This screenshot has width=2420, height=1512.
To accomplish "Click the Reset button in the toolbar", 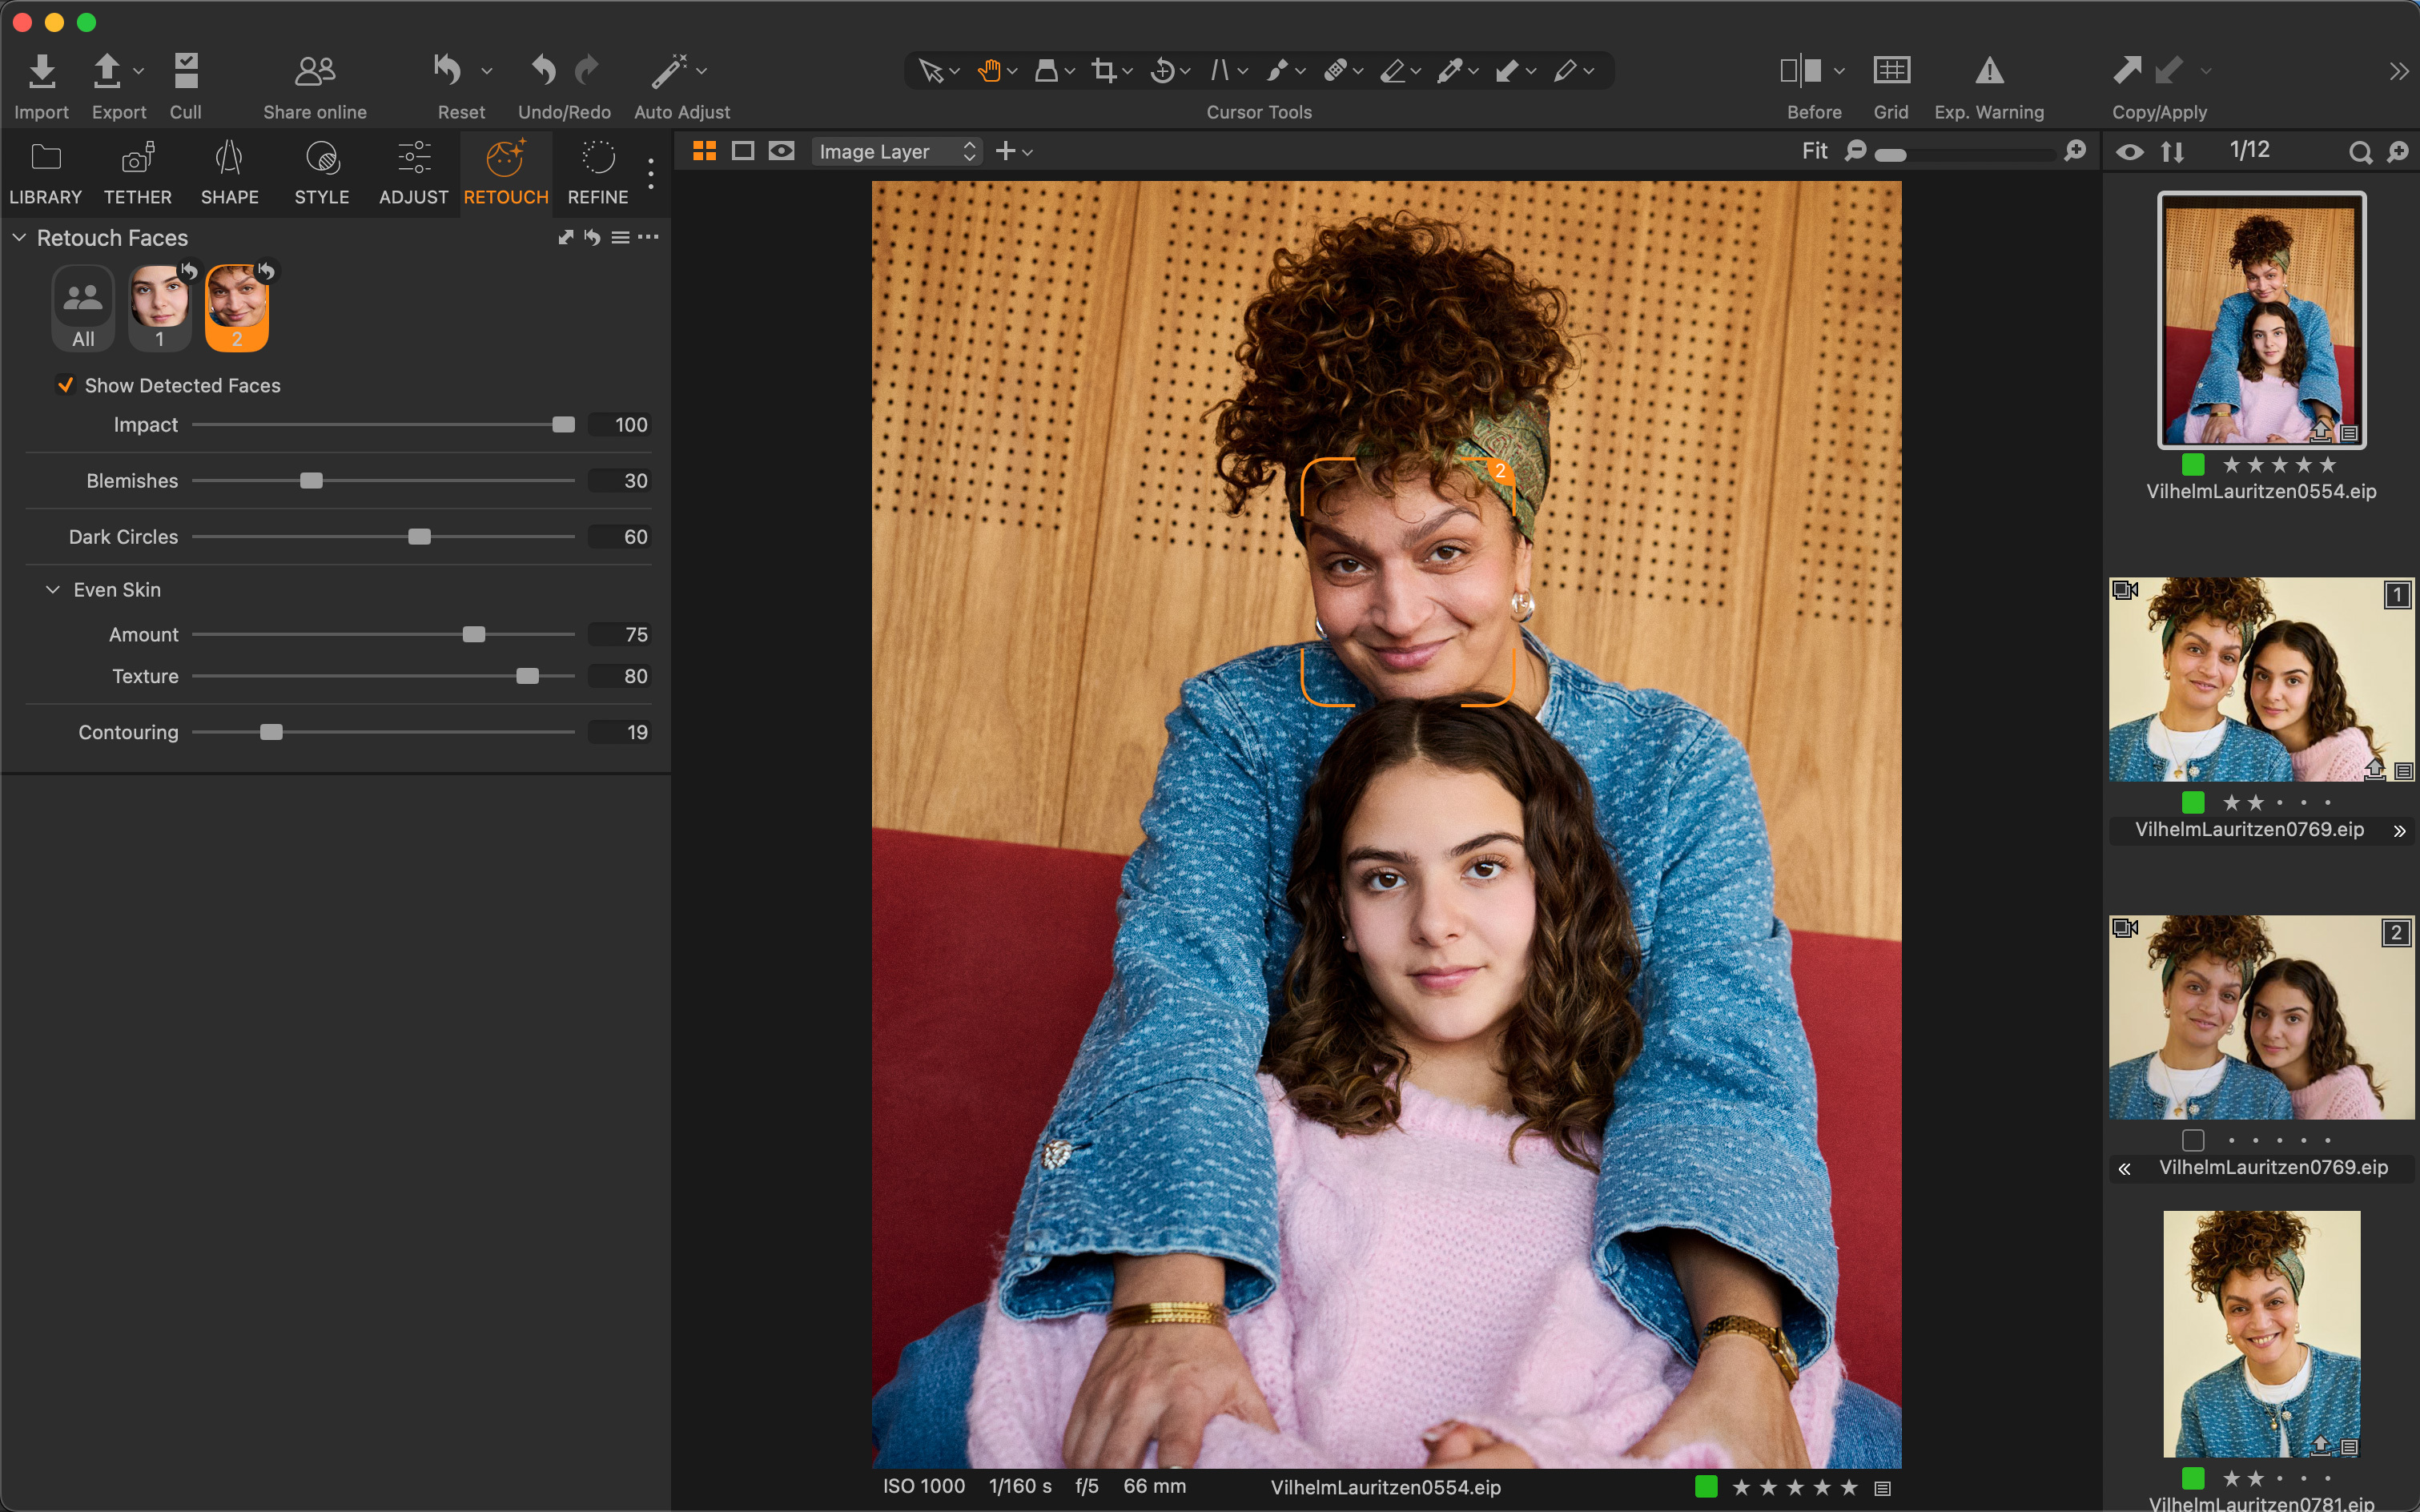I will 449,82.
